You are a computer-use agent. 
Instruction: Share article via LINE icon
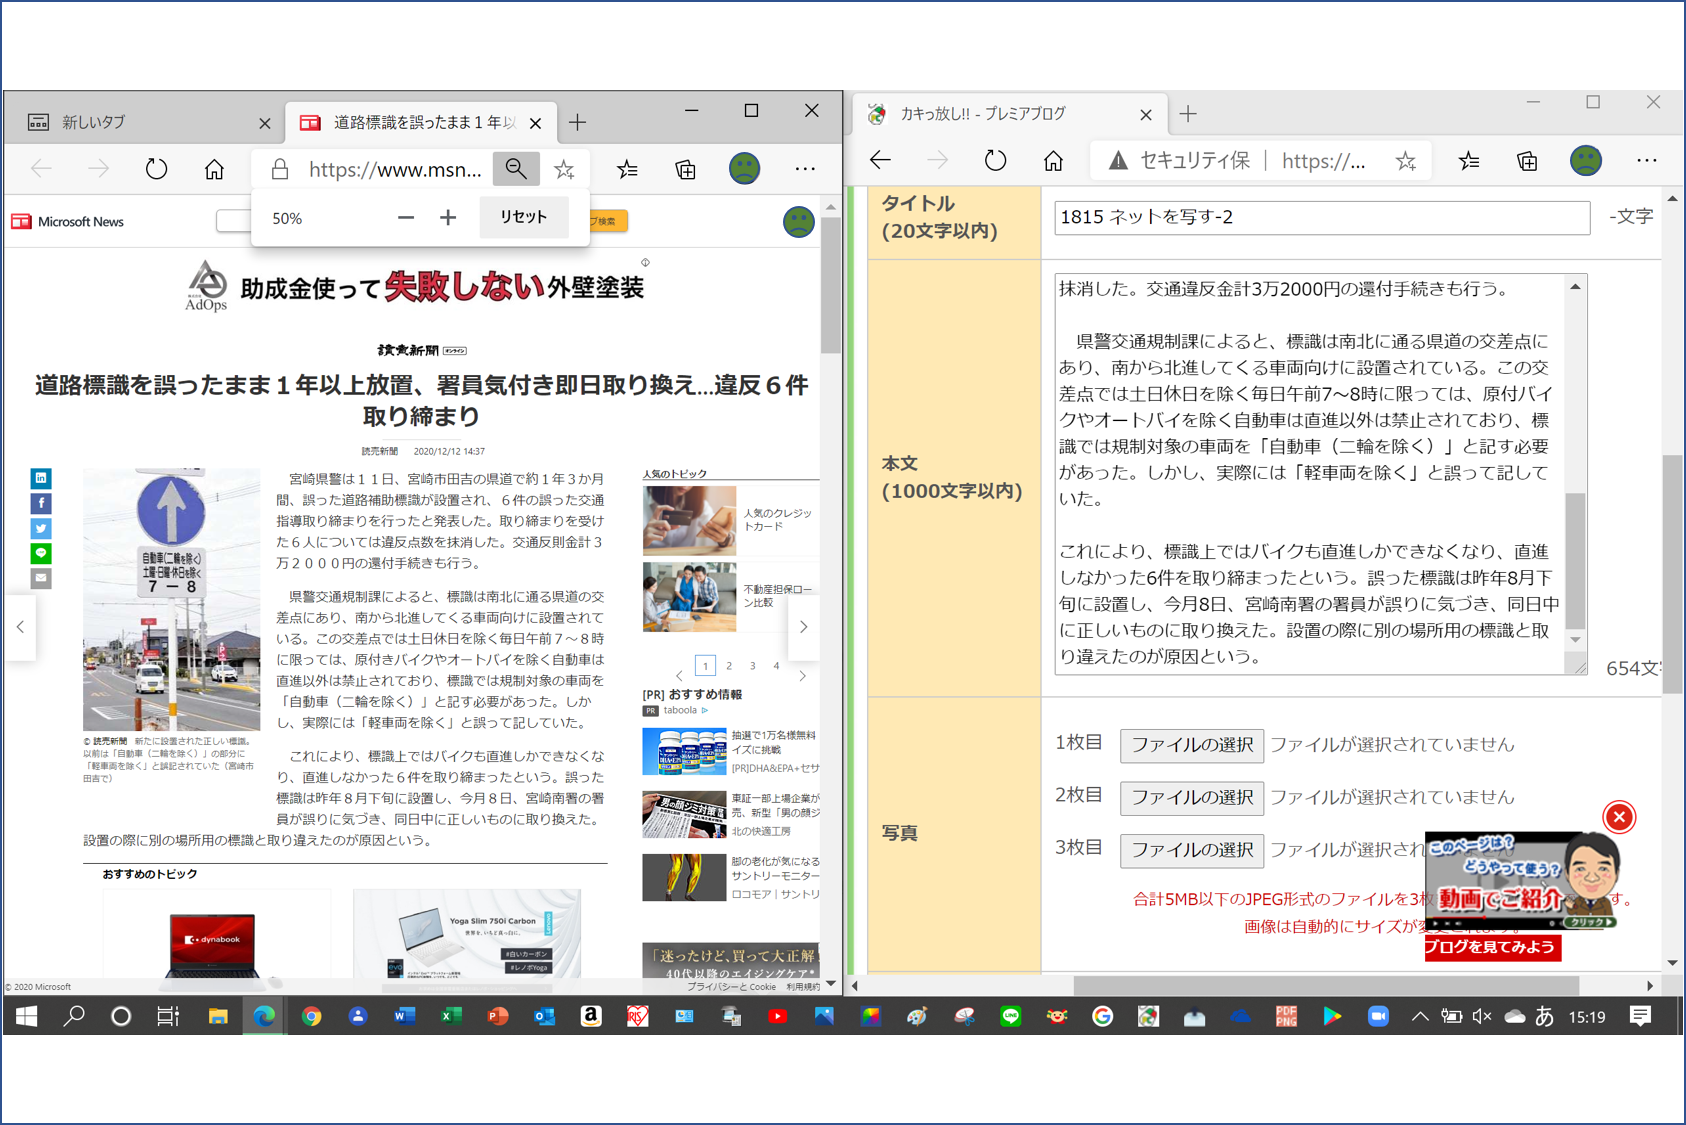(x=41, y=553)
